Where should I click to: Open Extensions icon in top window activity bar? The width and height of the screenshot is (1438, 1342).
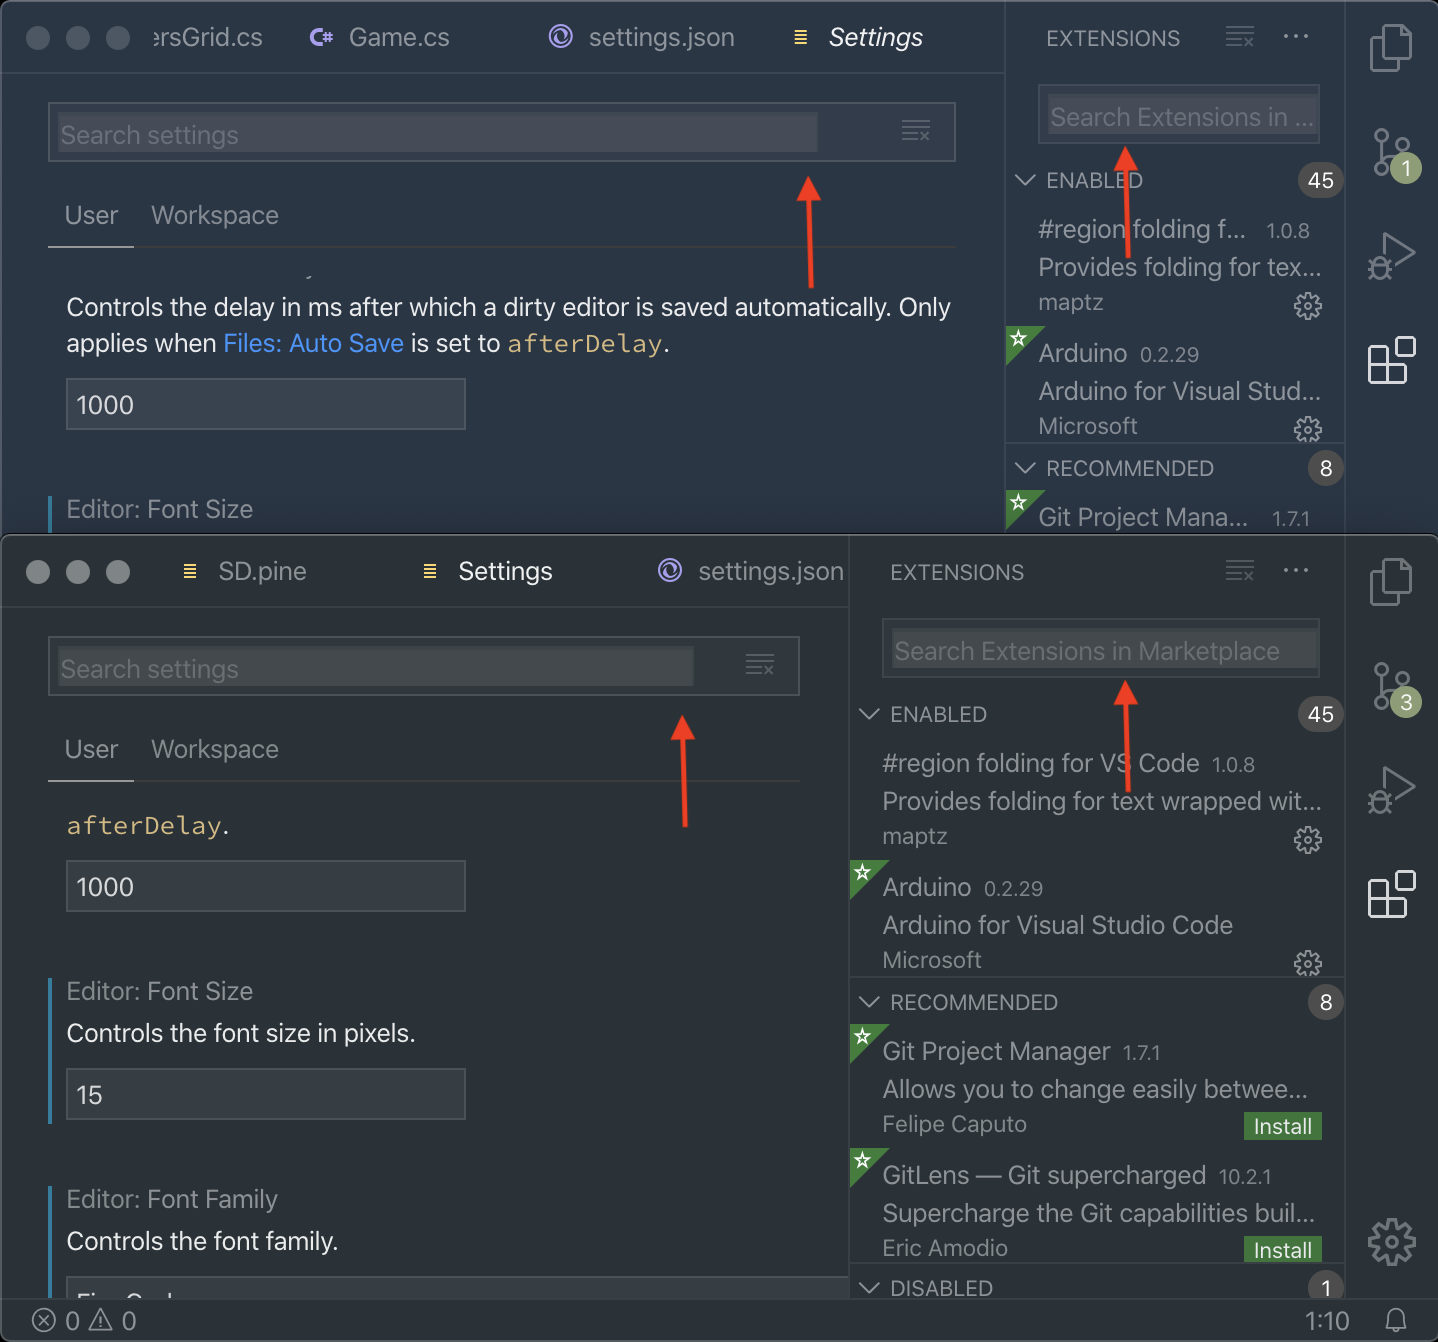[x=1391, y=360]
